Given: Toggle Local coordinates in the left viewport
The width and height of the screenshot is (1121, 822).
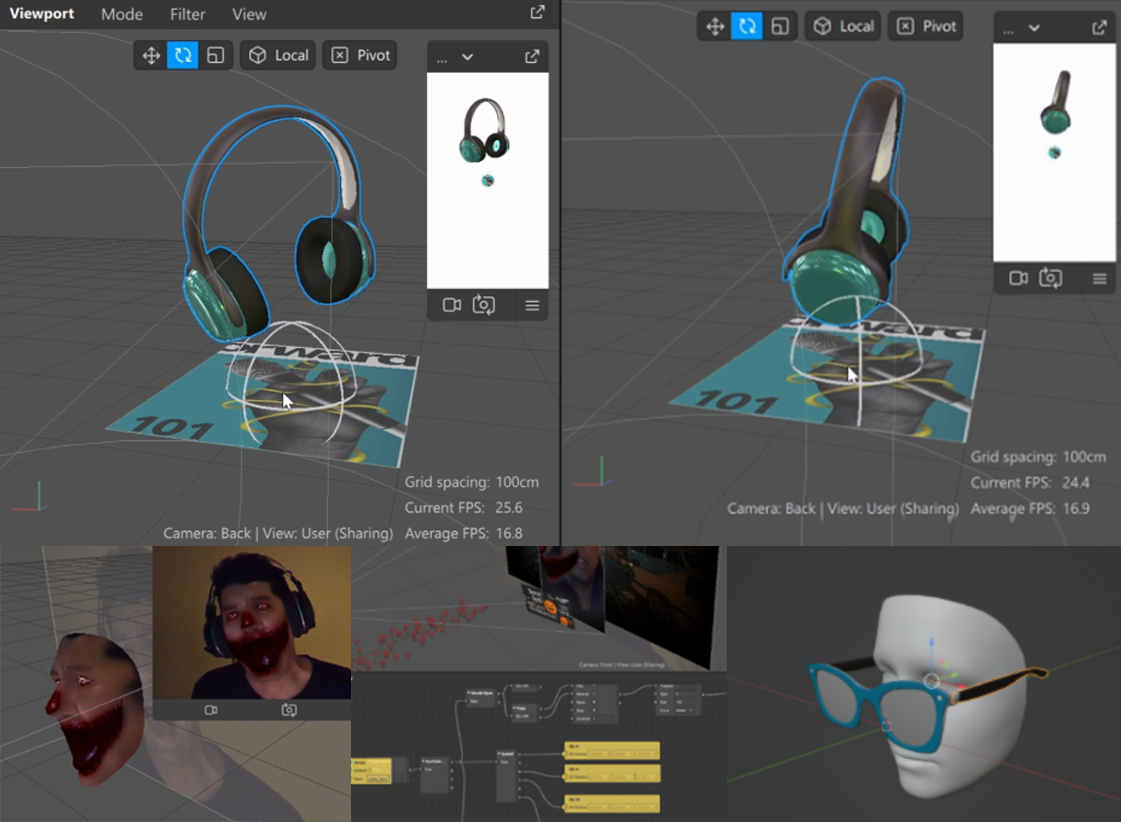Looking at the screenshot, I should pyautogui.click(x=279, y=56).
